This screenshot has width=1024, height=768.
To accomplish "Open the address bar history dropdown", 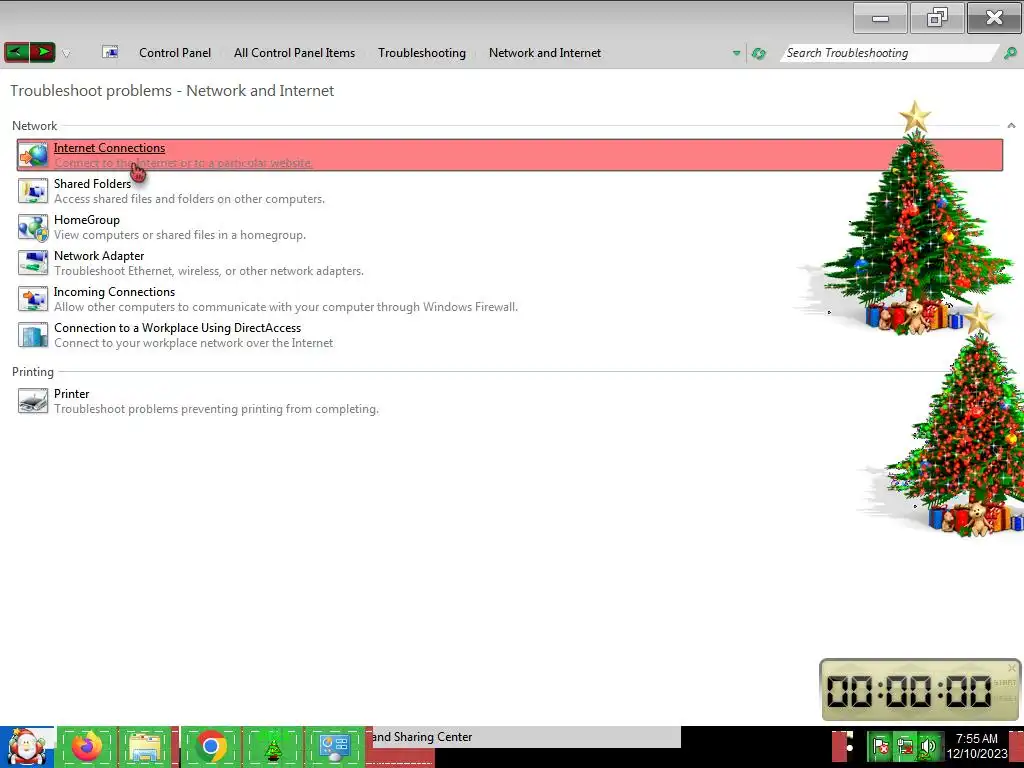I will [x=737, y=54].
